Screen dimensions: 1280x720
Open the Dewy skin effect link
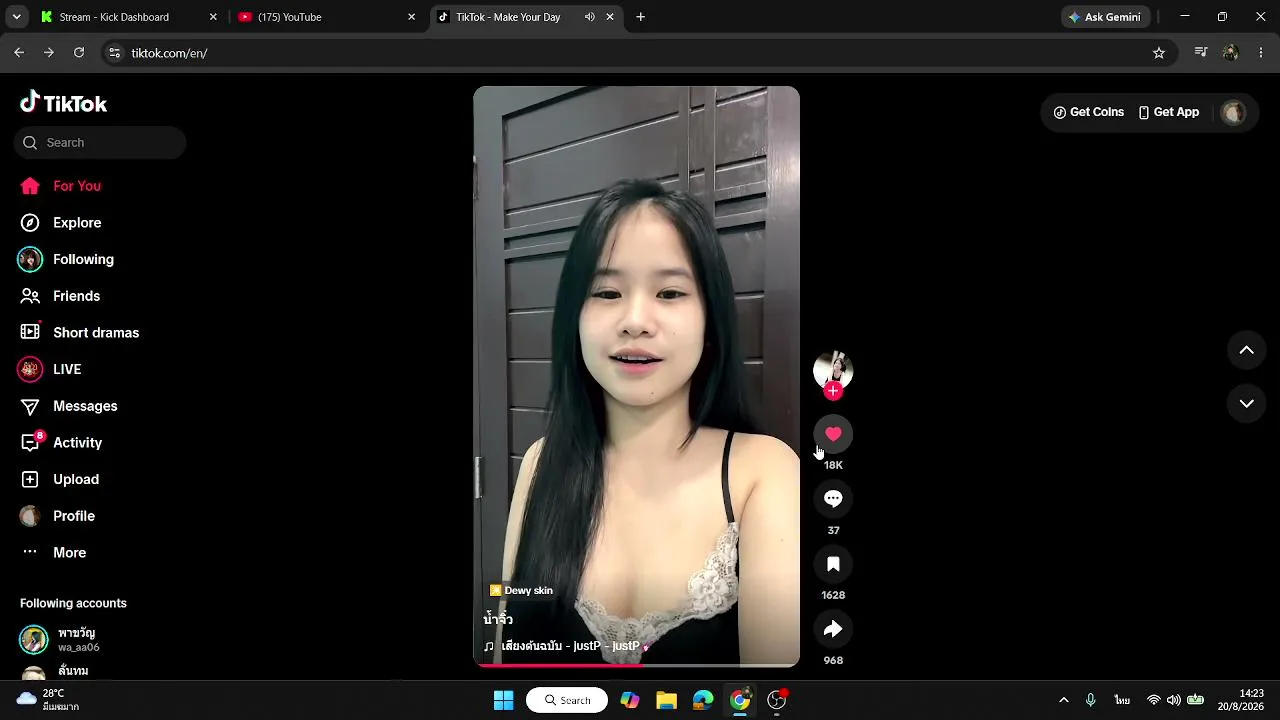pyautogui.click(x=521, y=591)
